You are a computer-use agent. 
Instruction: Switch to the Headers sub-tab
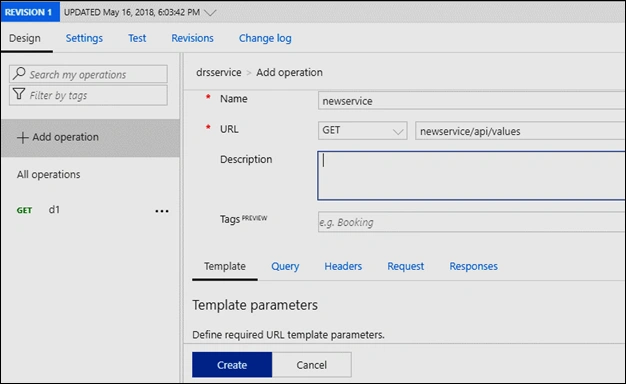pyautogui.click(x=343, y=266)
